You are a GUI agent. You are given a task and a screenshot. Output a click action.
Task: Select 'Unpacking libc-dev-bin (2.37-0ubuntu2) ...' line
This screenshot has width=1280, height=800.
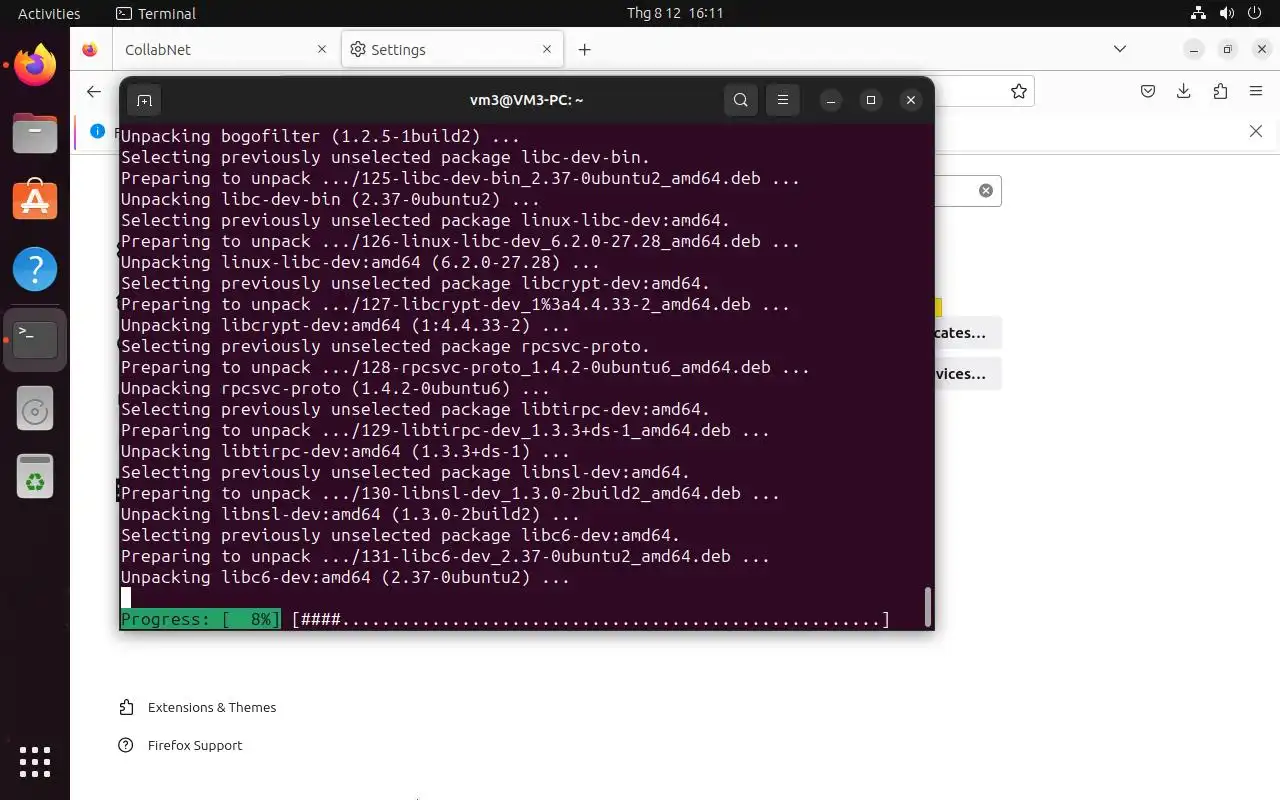[330, 199]
